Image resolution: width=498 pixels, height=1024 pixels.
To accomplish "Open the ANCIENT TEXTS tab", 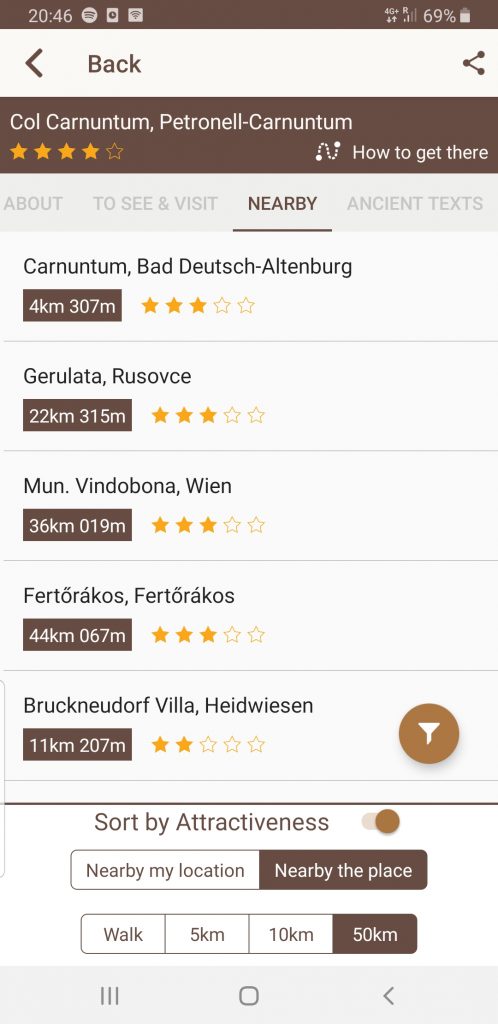I will [x=415, y=204].
